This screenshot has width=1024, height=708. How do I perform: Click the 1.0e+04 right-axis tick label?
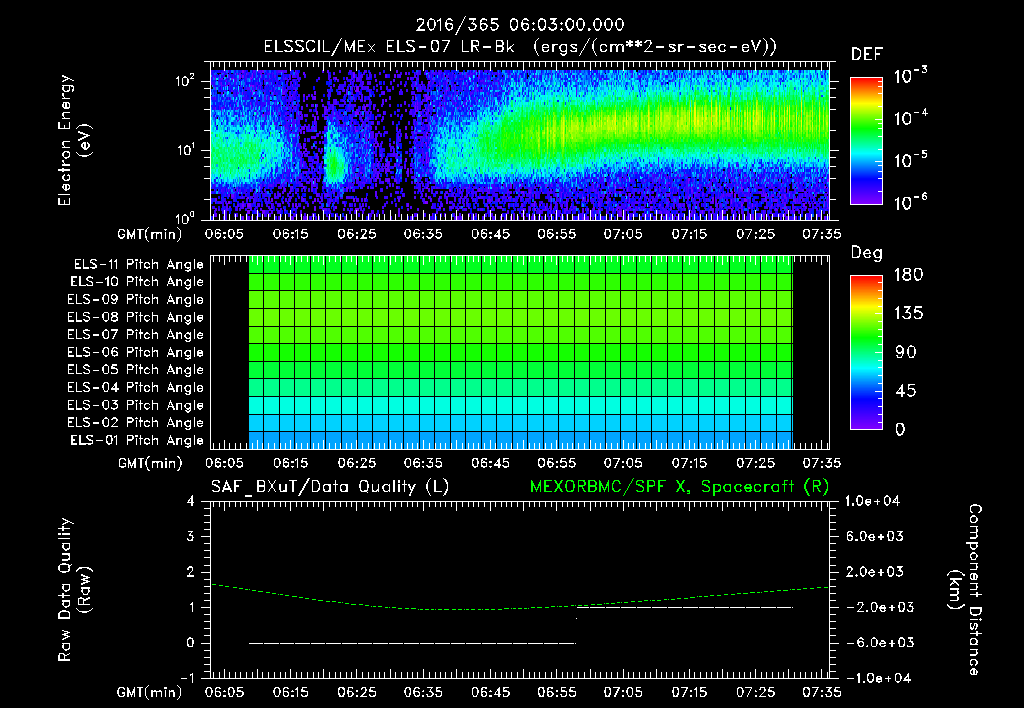(x=872, y=501)
